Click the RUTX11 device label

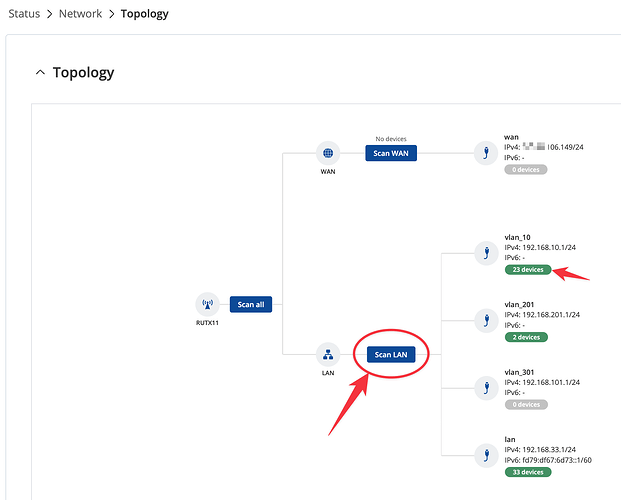pos(207,323)
